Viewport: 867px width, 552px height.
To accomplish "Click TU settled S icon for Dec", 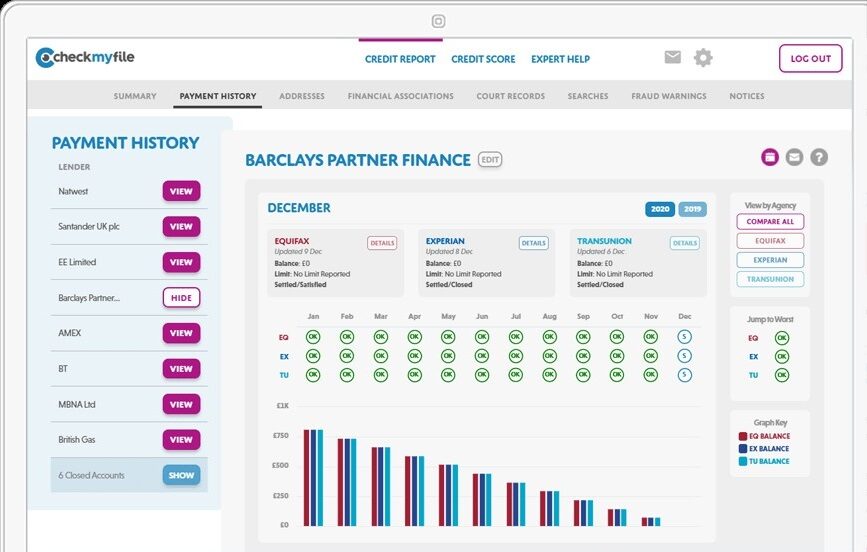I will point(685,375).
